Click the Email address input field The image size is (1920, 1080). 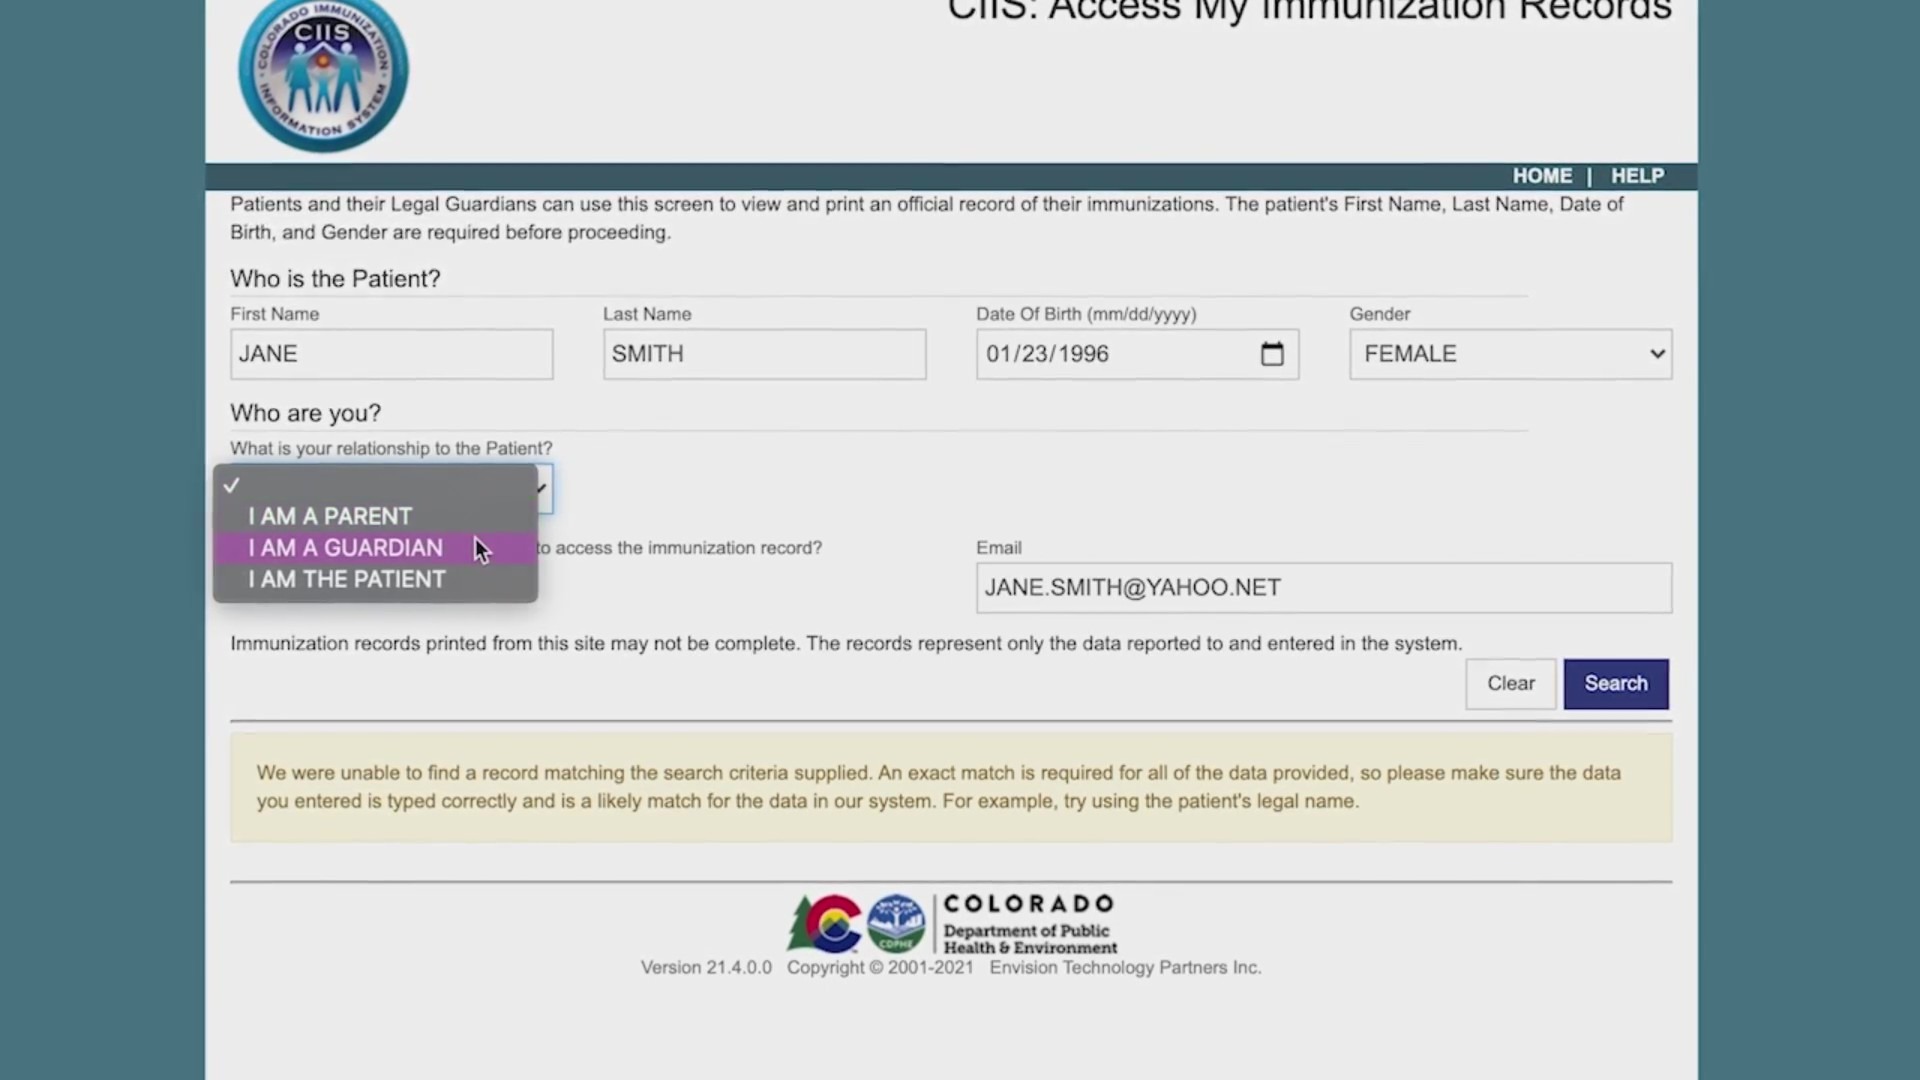(x=1324, y=587)
